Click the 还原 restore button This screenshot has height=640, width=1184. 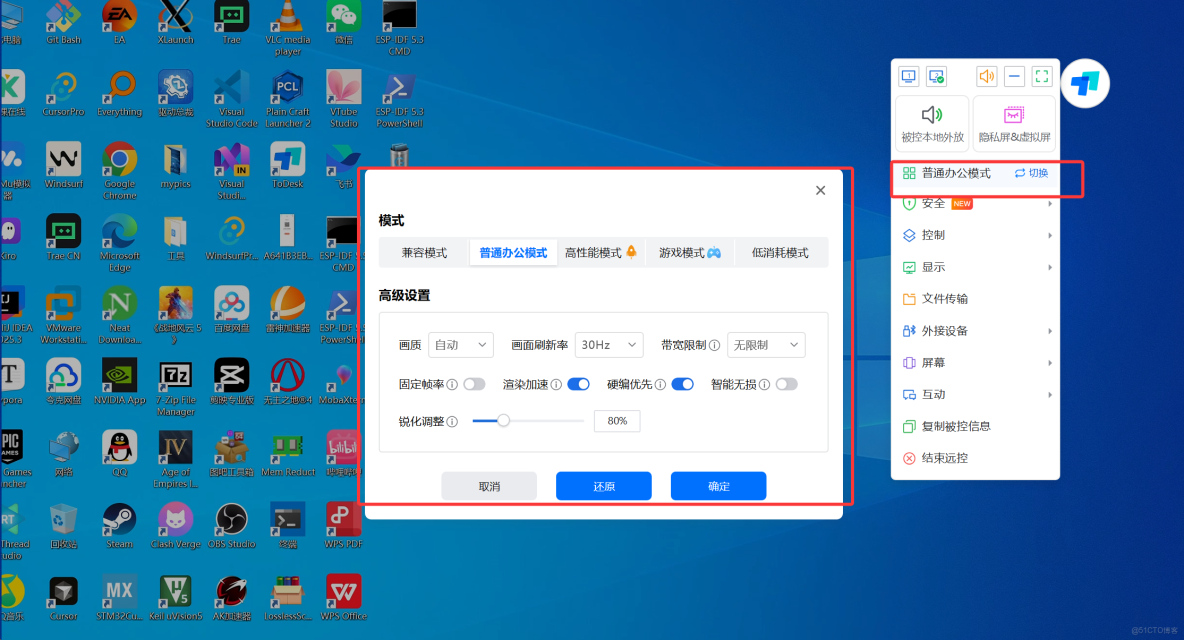click(603, 485)
